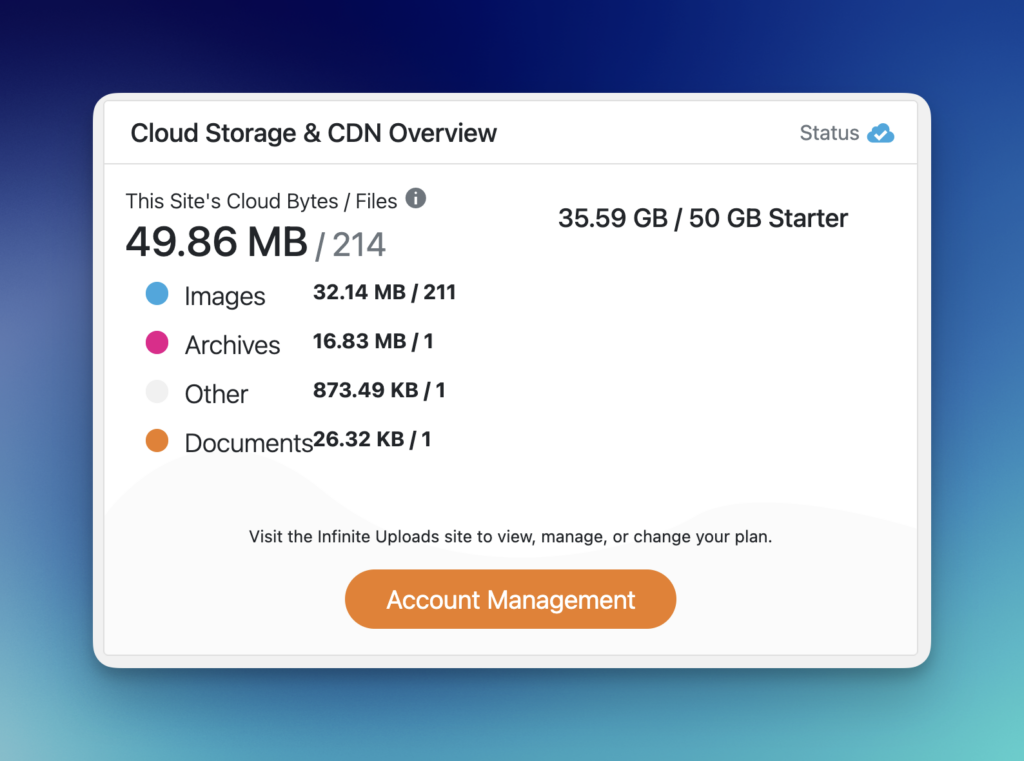Viewport: 1024px width, 761px height.
Task: Click the 873.49 KB / 1 value
Action: point(379,390)
